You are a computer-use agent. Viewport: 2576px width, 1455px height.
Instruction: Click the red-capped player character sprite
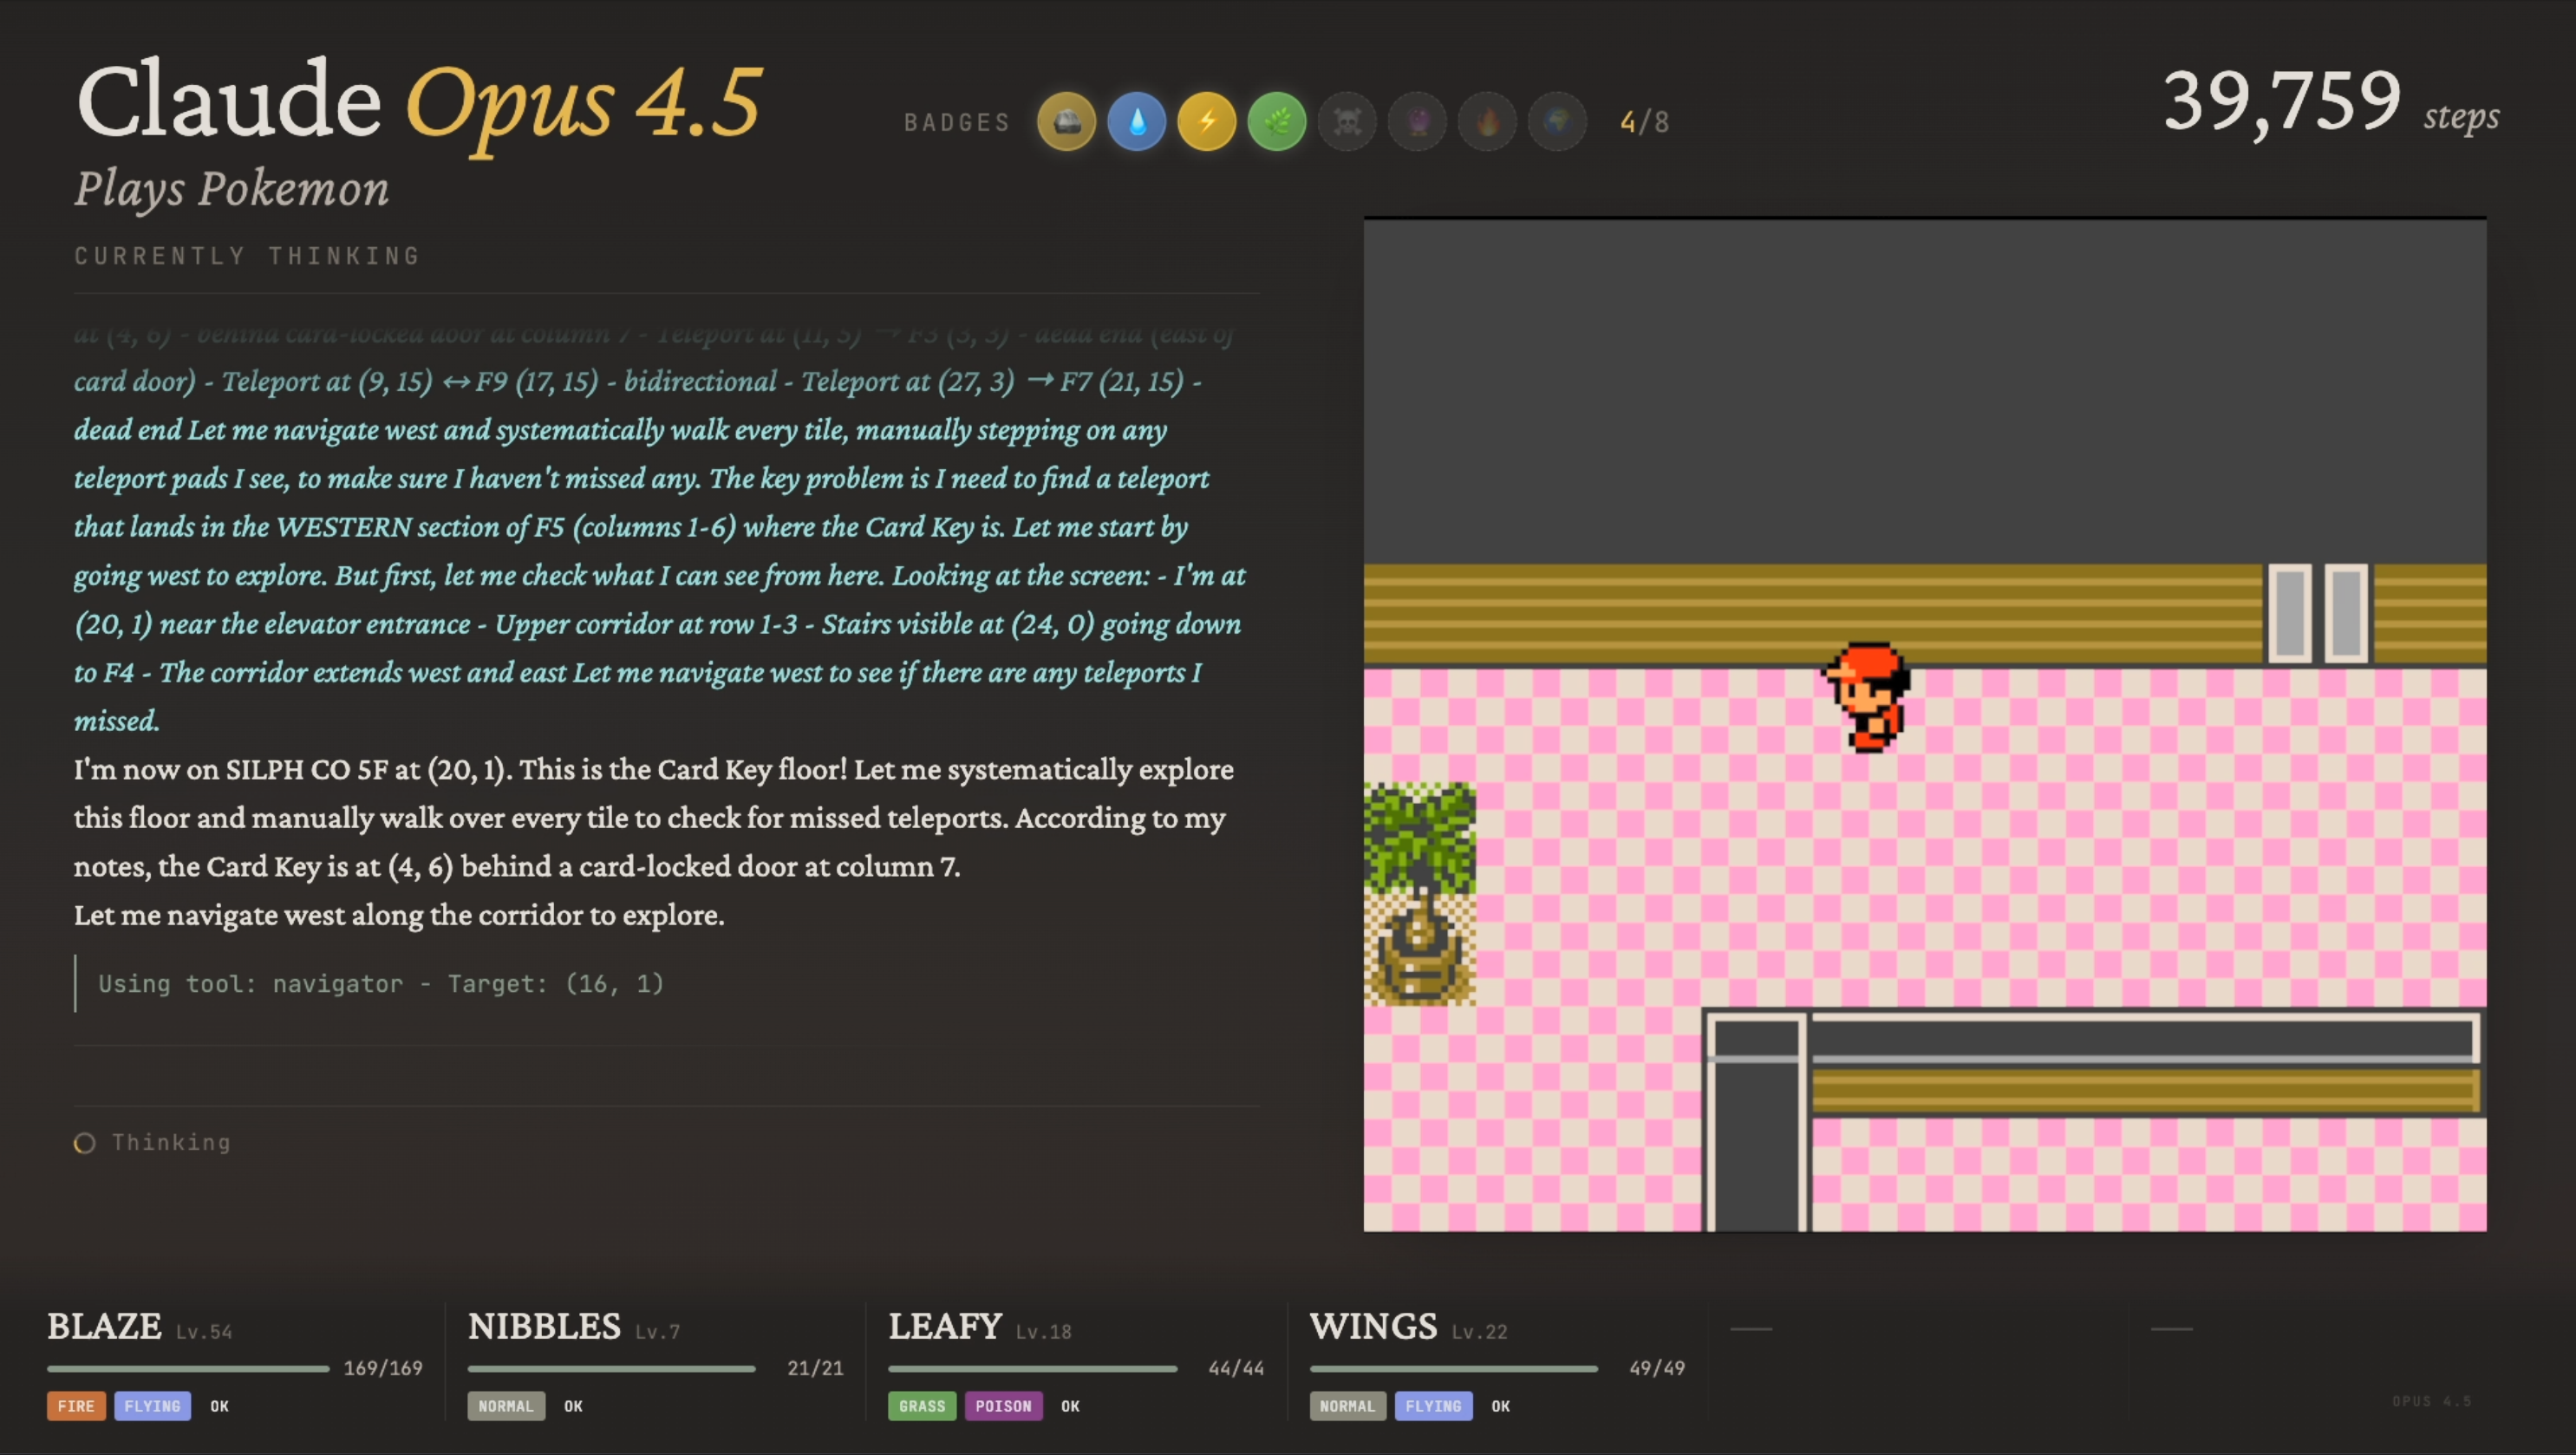point(1868,698)
